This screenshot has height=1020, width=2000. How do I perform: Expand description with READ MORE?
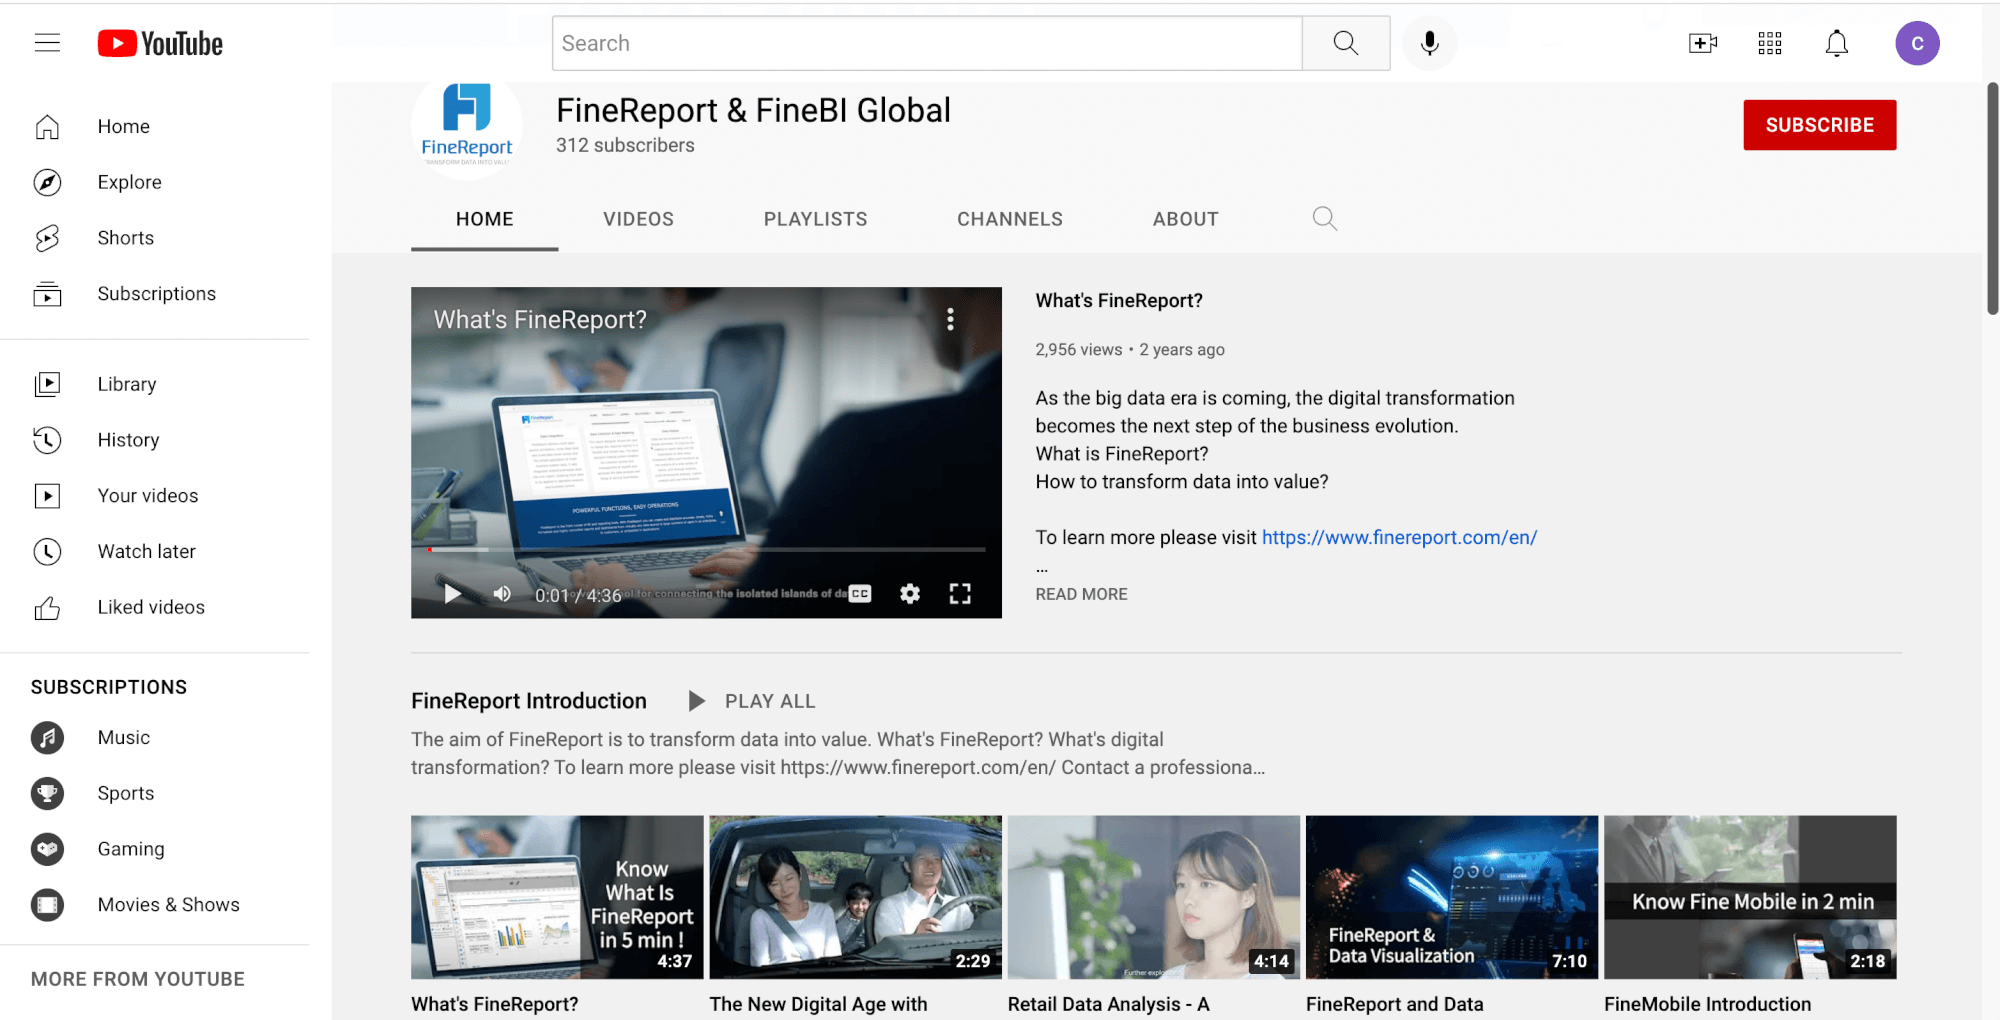pos(1081,594)
